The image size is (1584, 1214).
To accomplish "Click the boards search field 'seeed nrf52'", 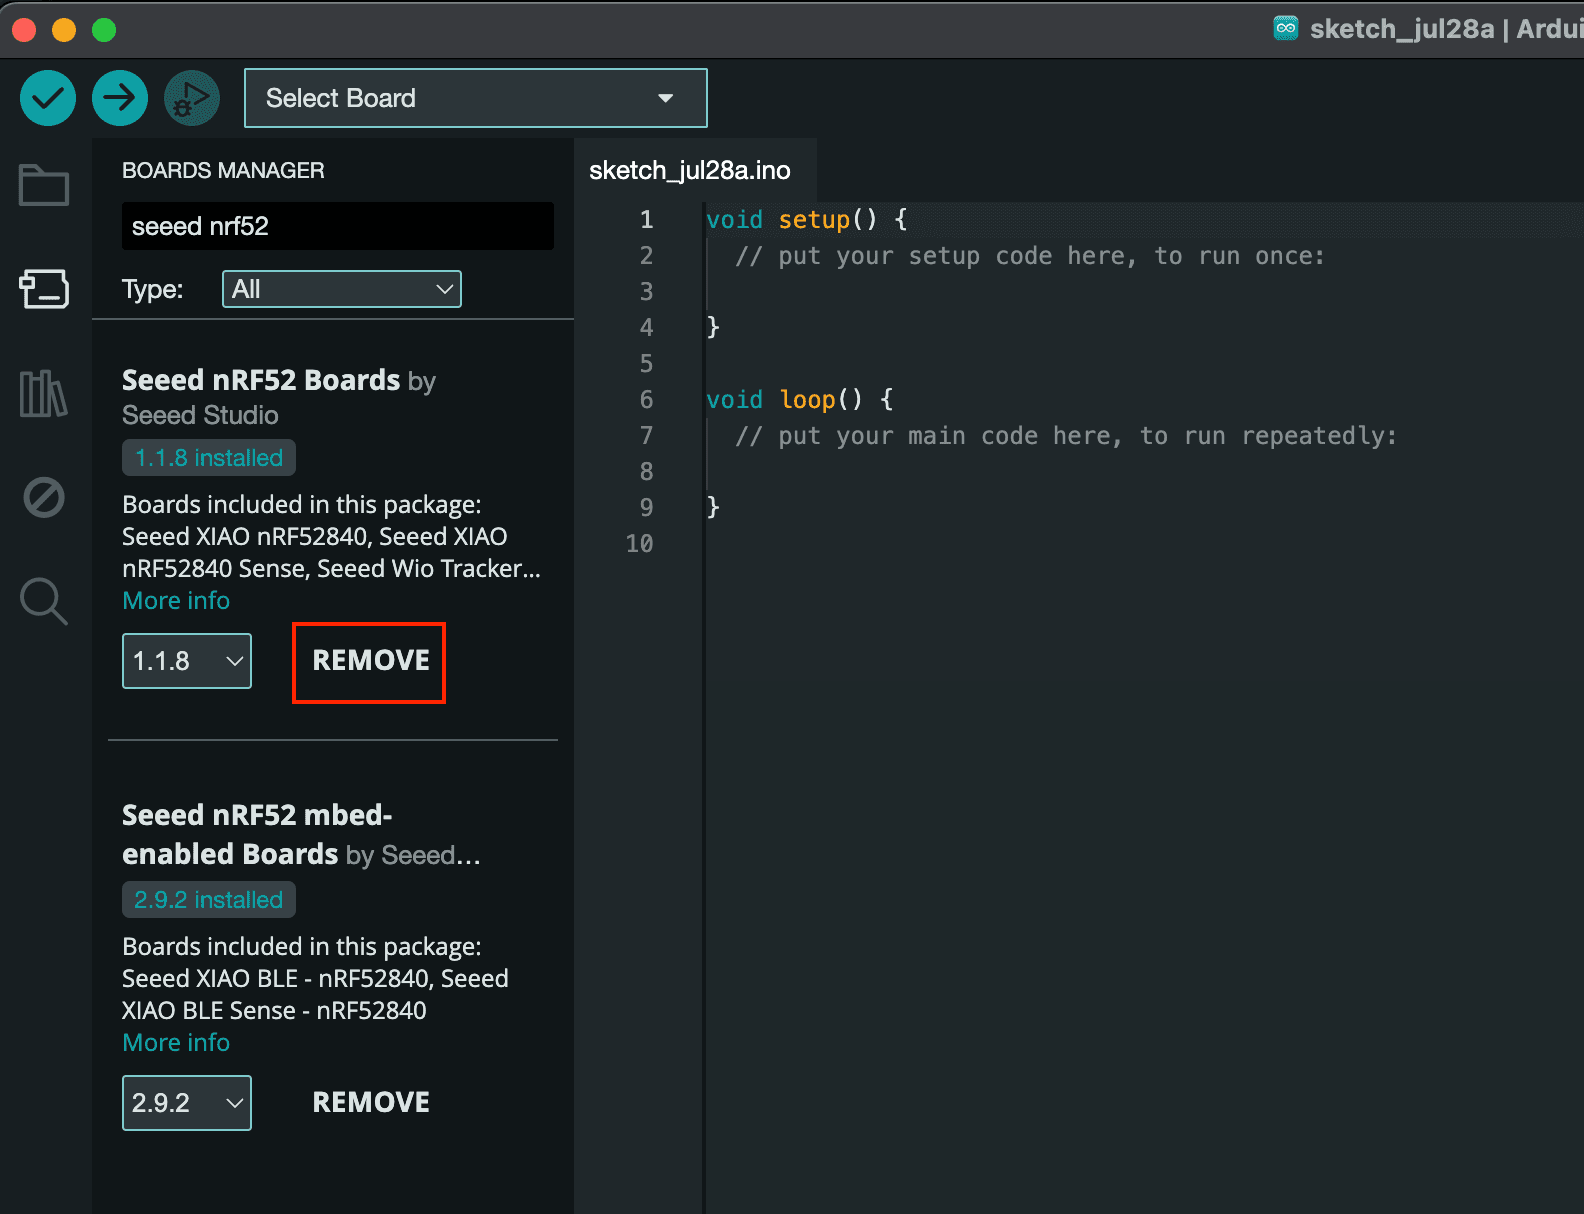I will tap(338, 226).
